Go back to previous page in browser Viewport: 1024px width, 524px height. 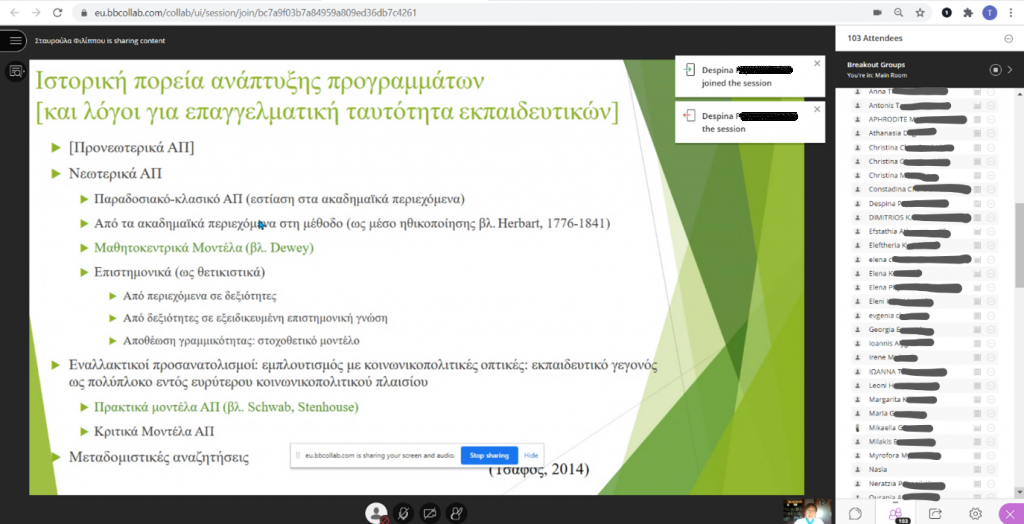(x=16, y=12)
